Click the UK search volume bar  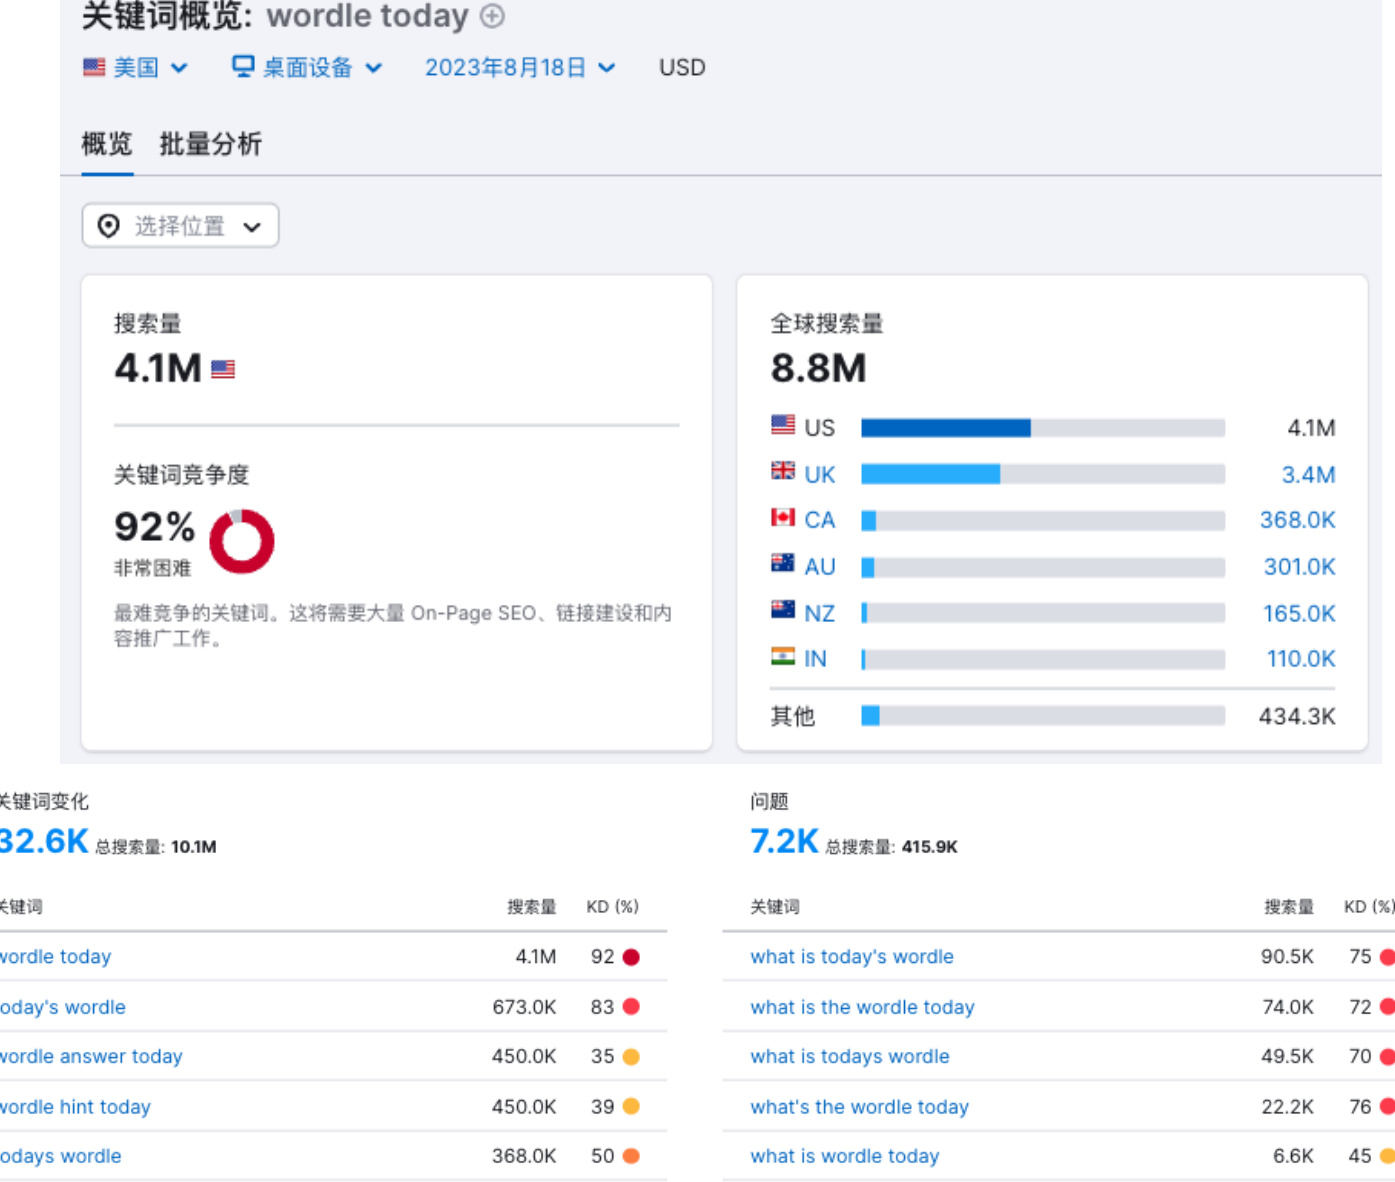click(x=1043, y=474)
